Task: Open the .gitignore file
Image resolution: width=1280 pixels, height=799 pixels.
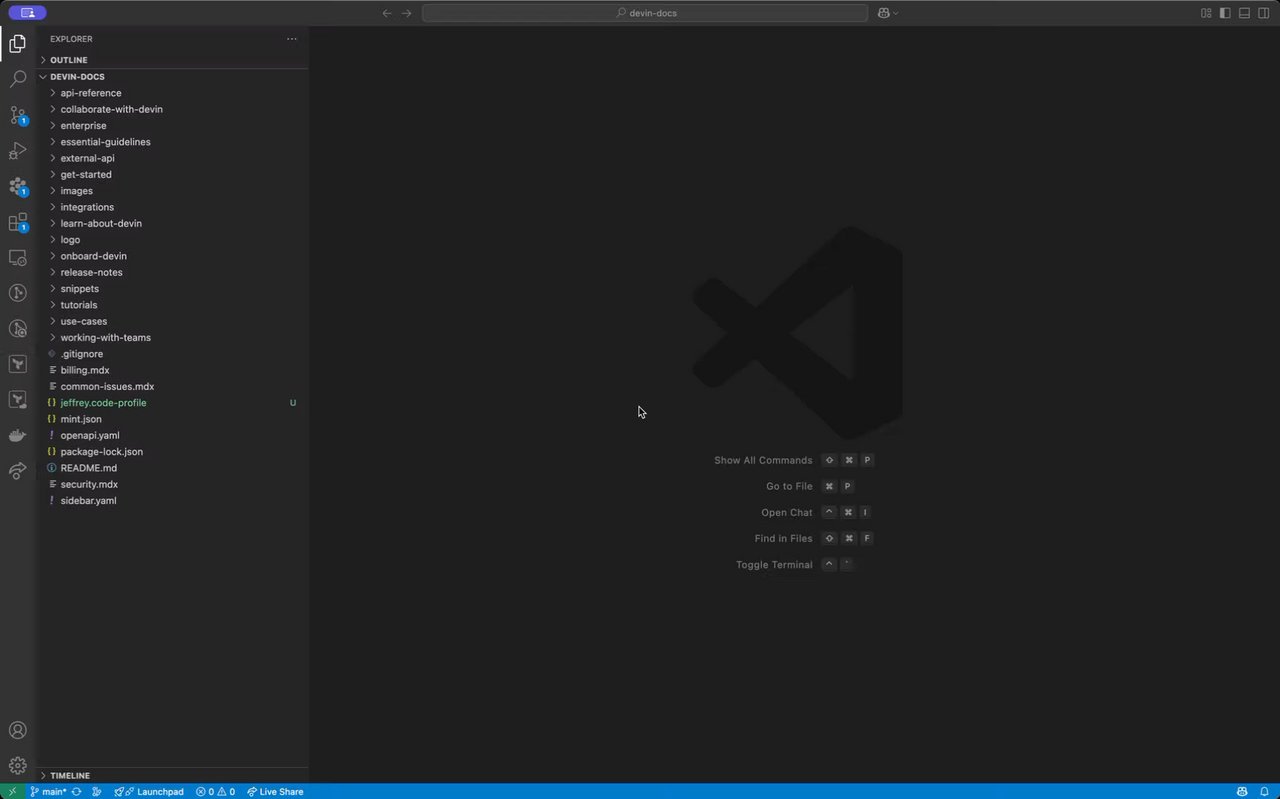Action: (173, 354)
